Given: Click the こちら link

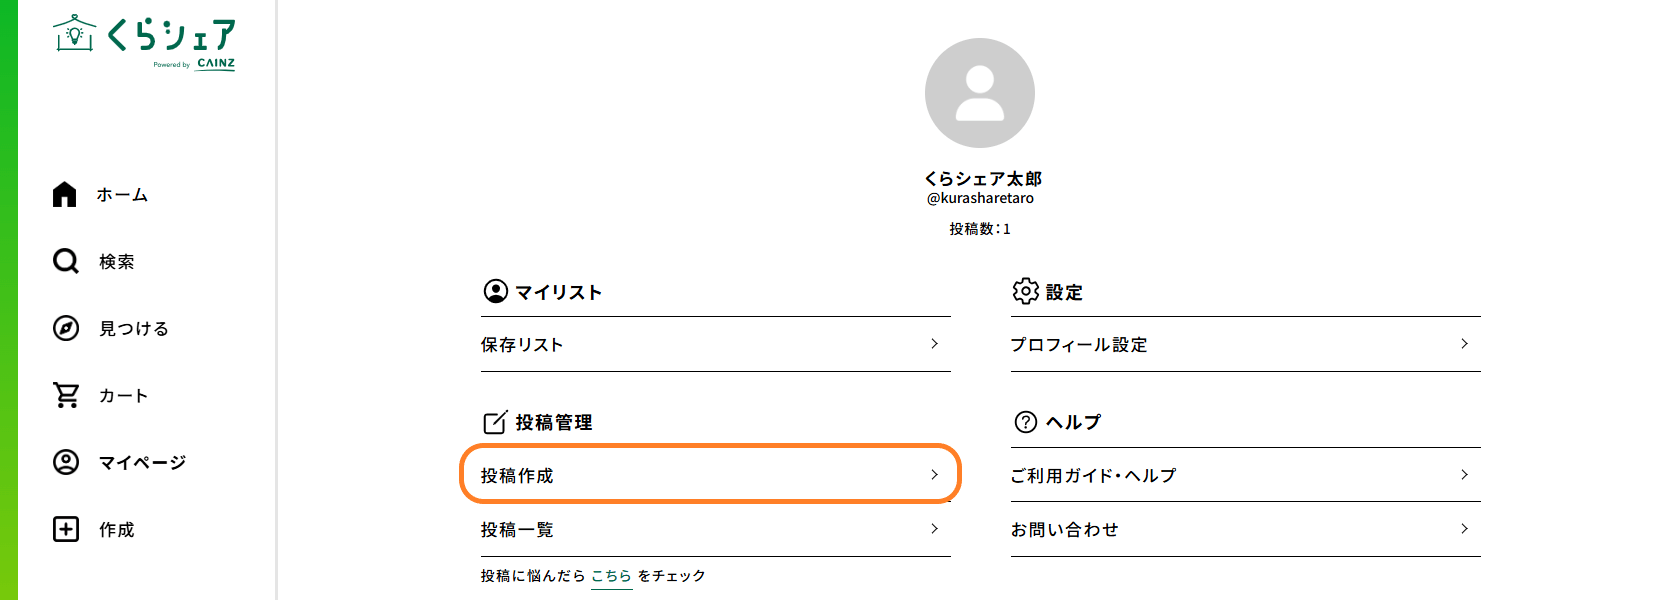Looking at the screenshot, I should [x=611, y=576].
